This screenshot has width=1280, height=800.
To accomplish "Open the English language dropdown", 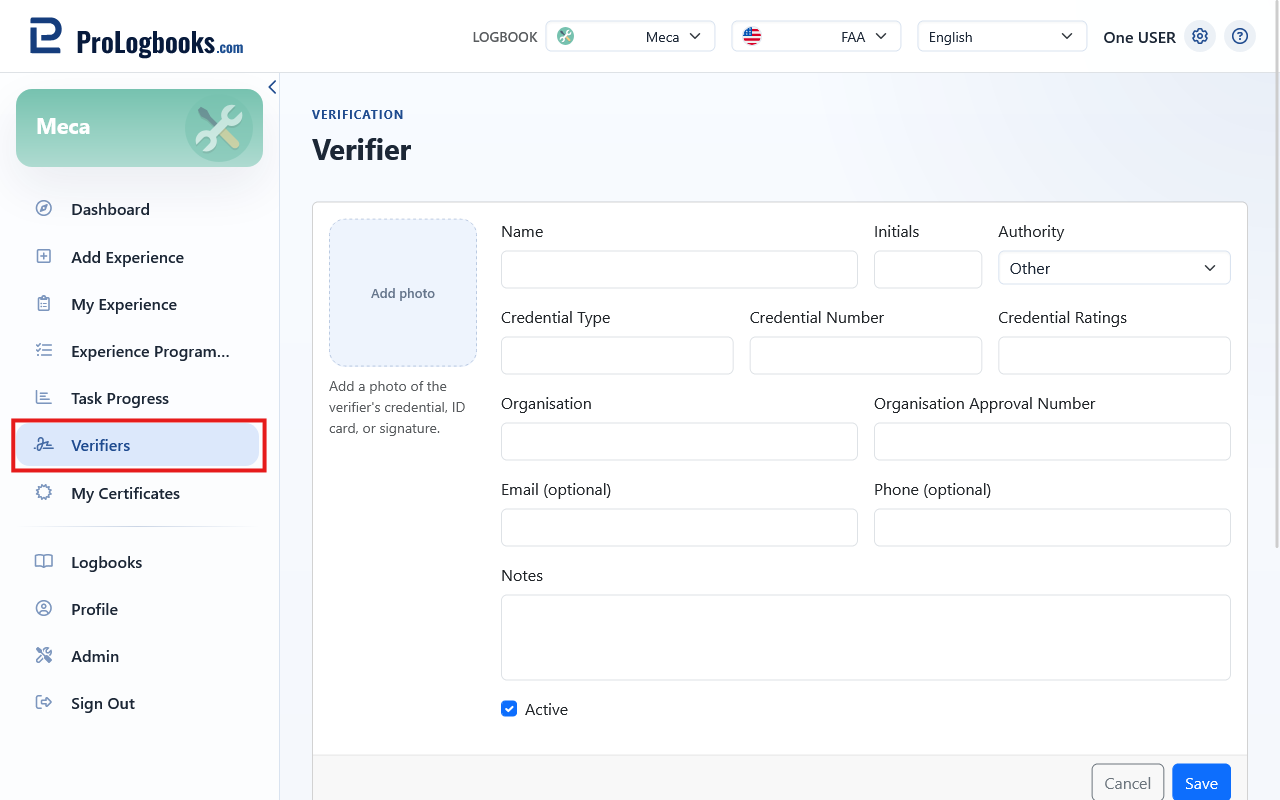I will 1002,37.
